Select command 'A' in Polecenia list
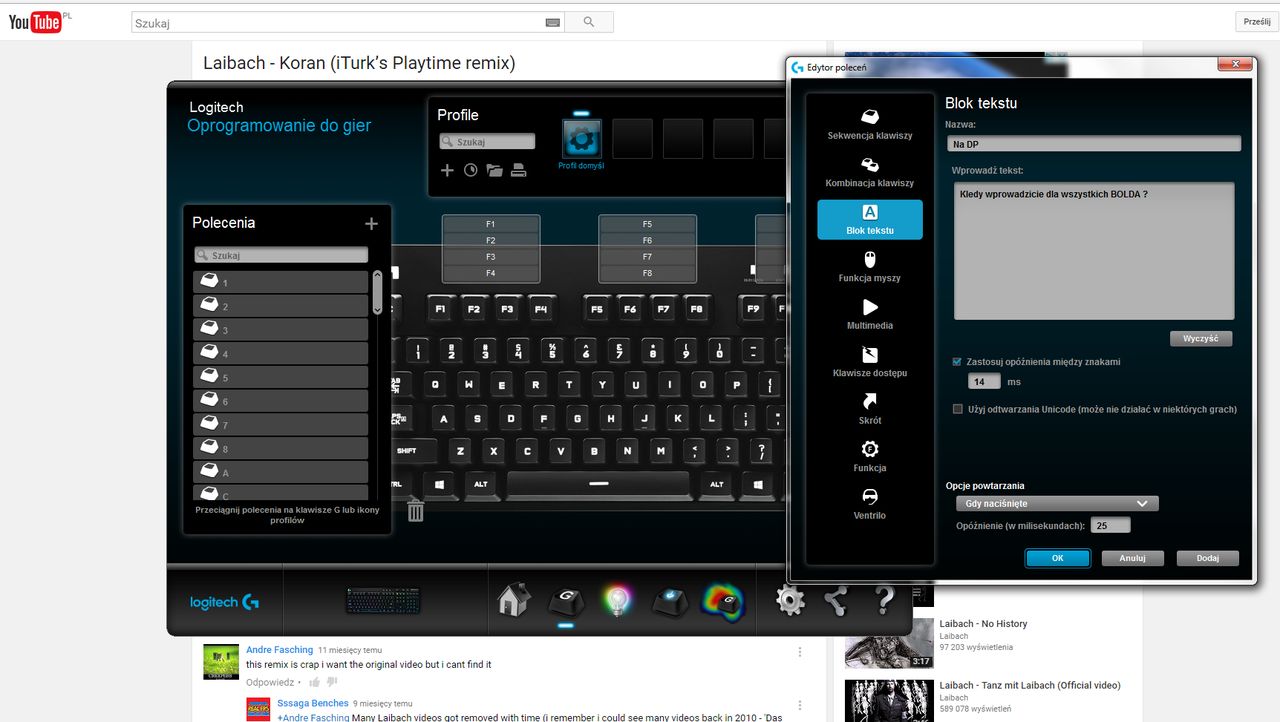 tap(281, 472)
